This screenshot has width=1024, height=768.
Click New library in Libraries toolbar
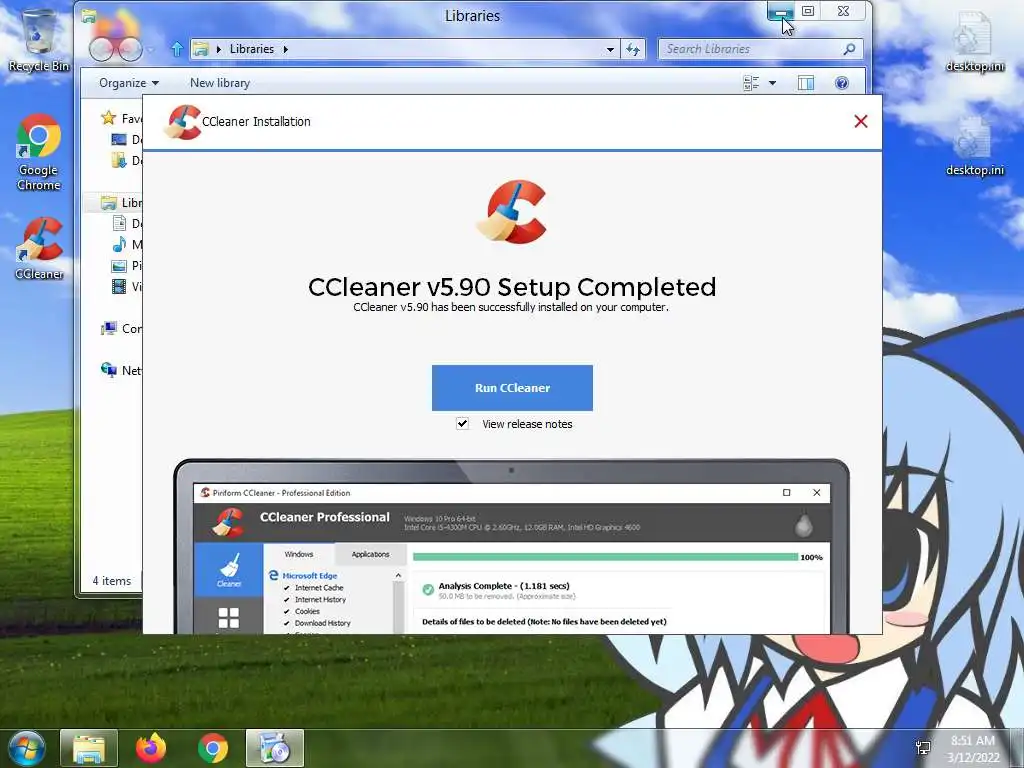(x=220, y=83)
